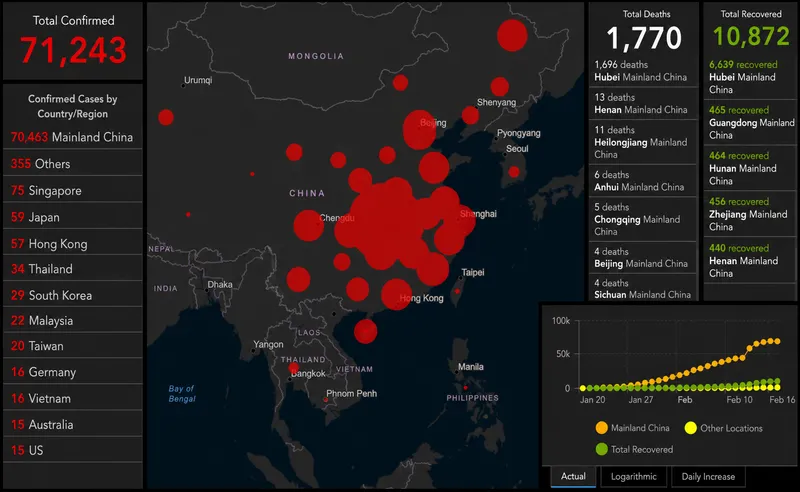Image resolution: width=800 pixels, height=492 pixels.
Task: Click the Feb 16 chart axis label
Action: [x=782, y=400]
